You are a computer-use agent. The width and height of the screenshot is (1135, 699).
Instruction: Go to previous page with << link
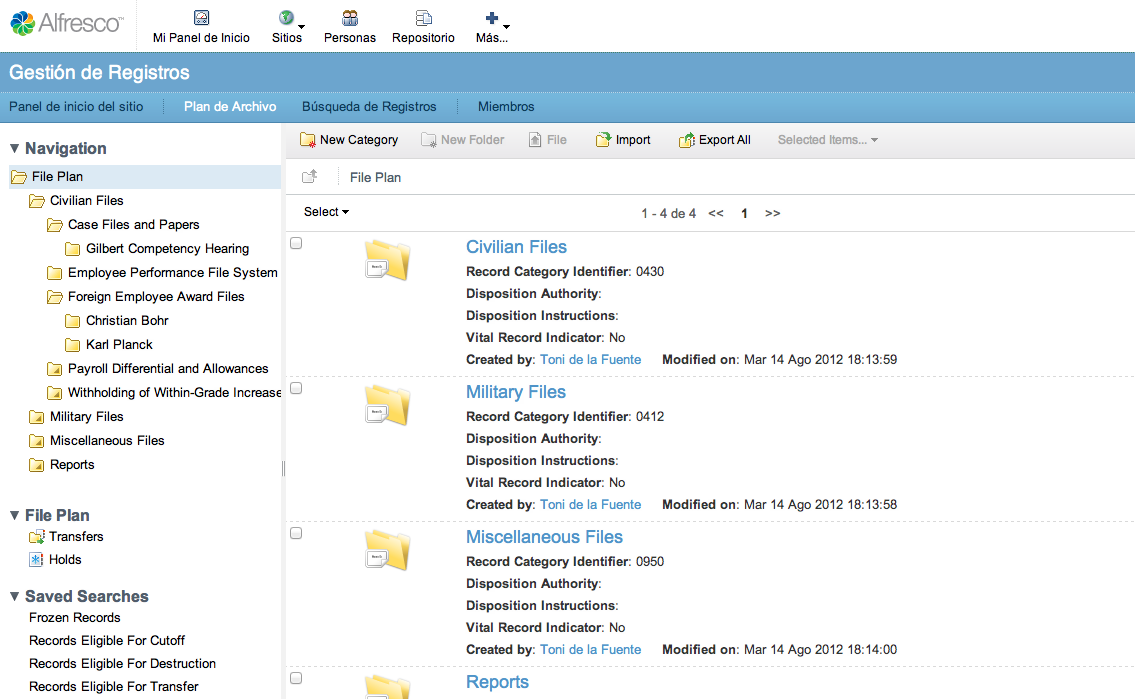(716, 213)
